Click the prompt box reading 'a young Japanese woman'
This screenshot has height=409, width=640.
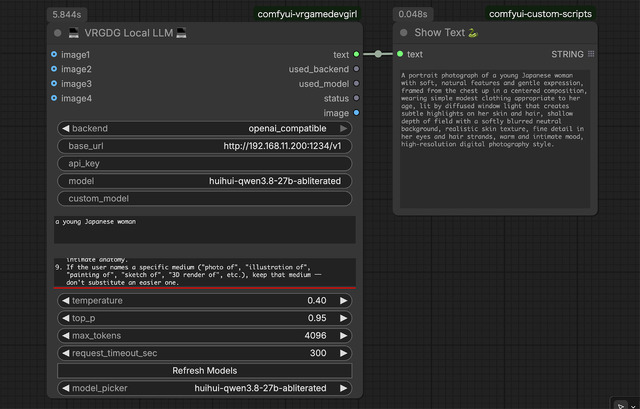204,230
